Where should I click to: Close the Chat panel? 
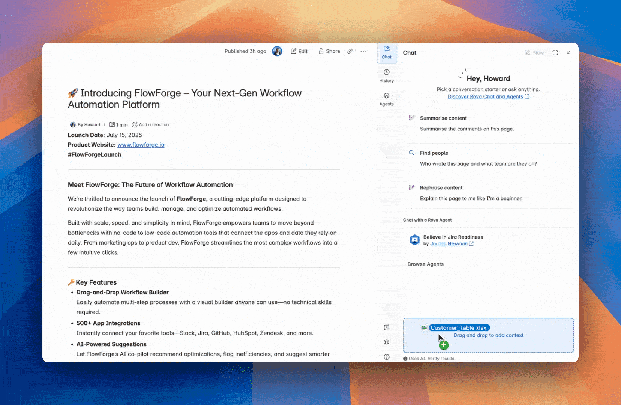[x=568, y=53]
